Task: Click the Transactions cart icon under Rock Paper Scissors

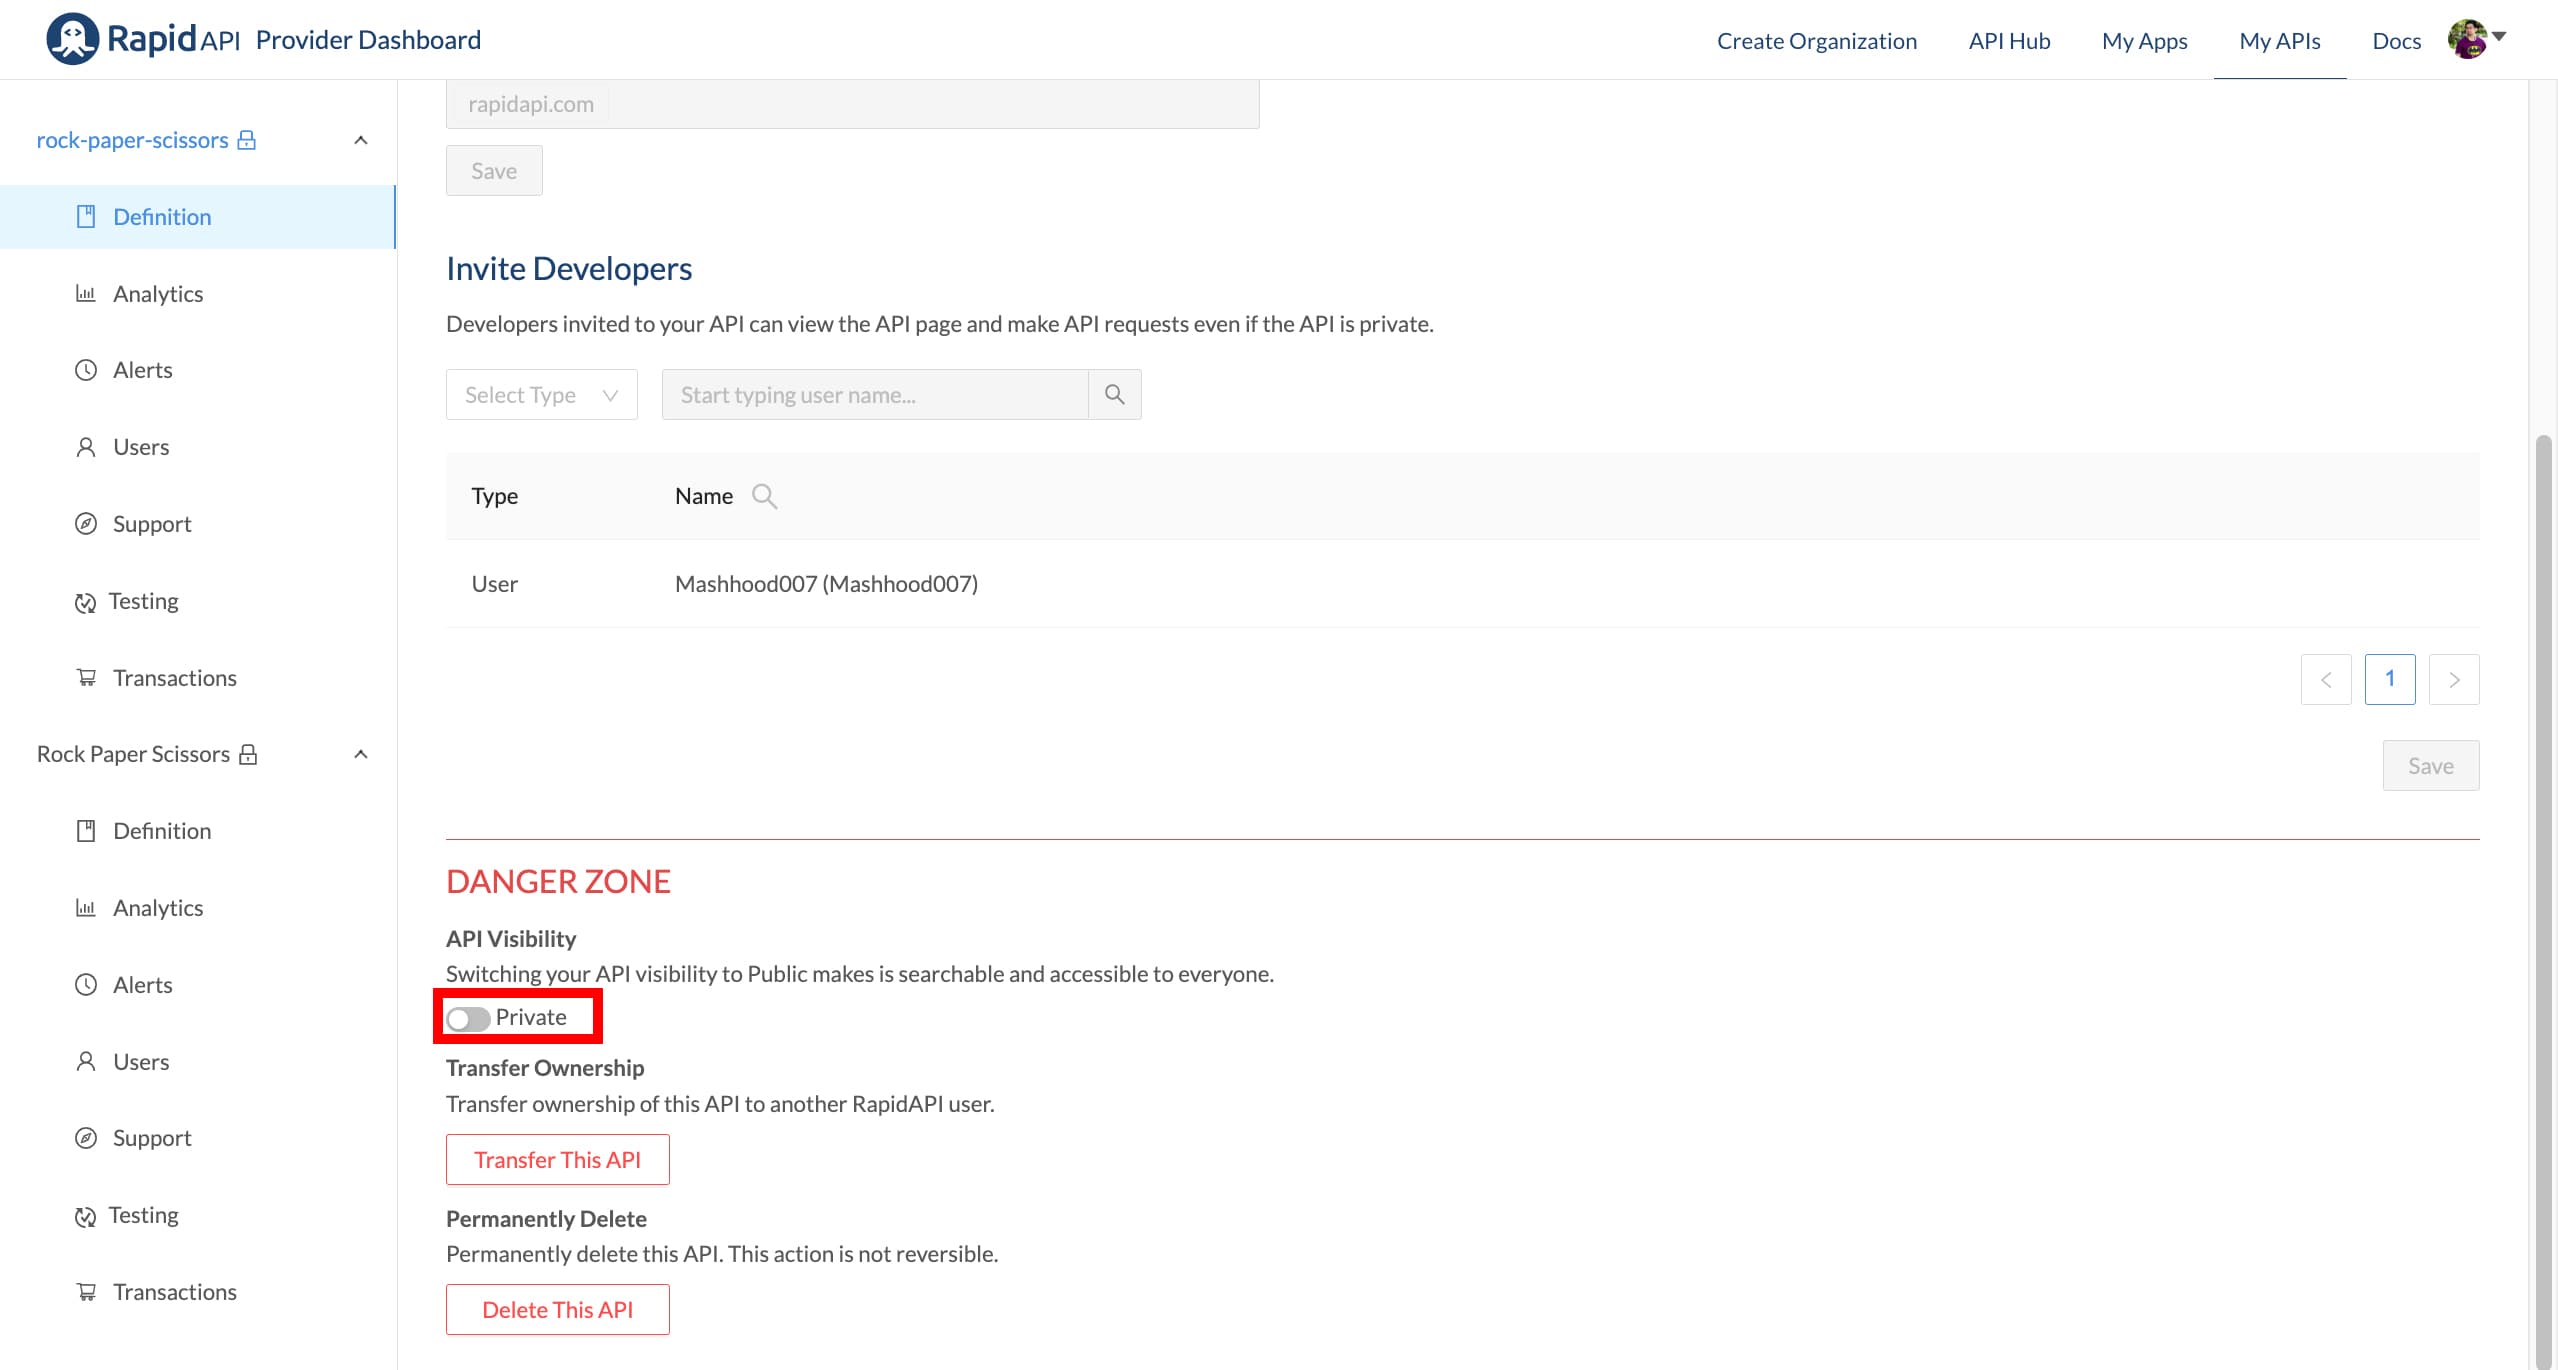Action: click(x=86, y=1292)
